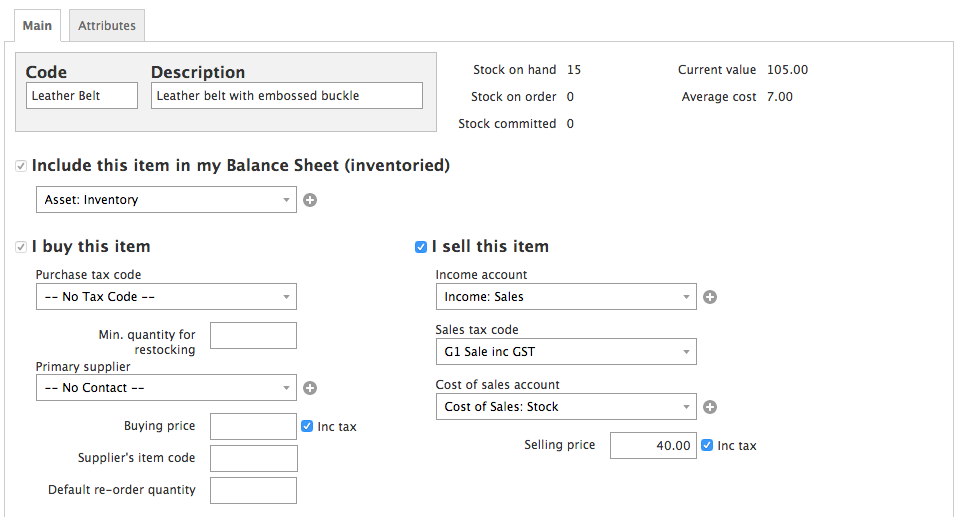The height and width of the screenshot is (517, 957).
Task: Uncheck Inc tax next to Selling price
Action: [x=707, y=445]
